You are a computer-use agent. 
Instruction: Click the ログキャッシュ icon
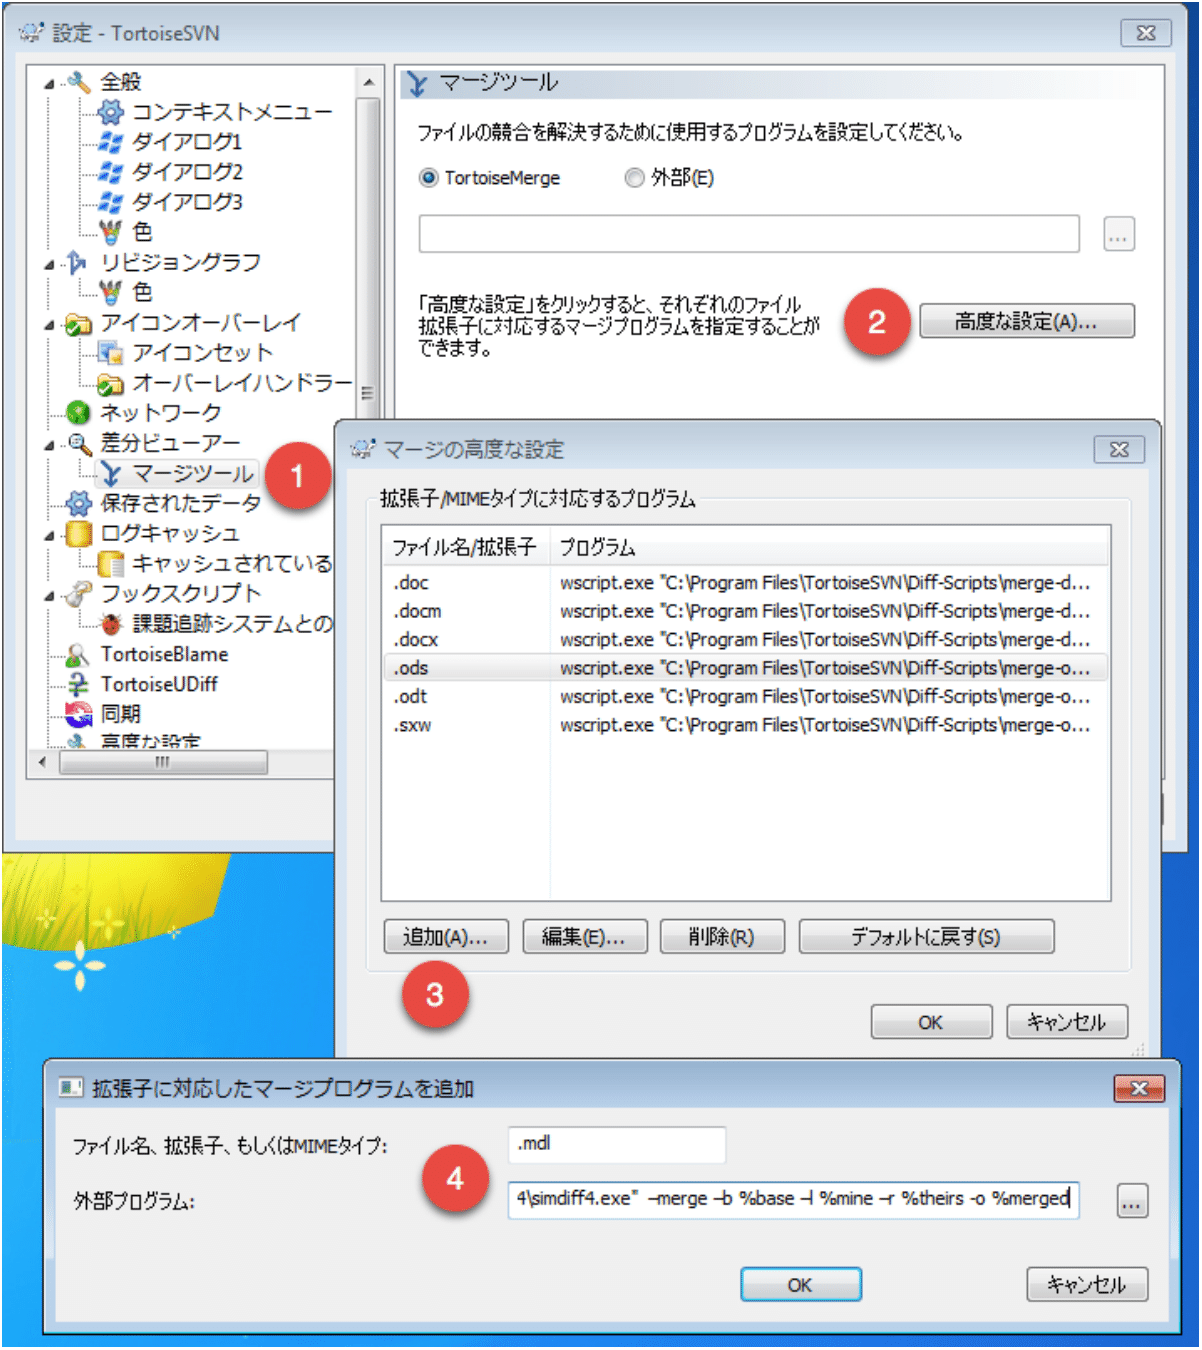tap(78, 533)
